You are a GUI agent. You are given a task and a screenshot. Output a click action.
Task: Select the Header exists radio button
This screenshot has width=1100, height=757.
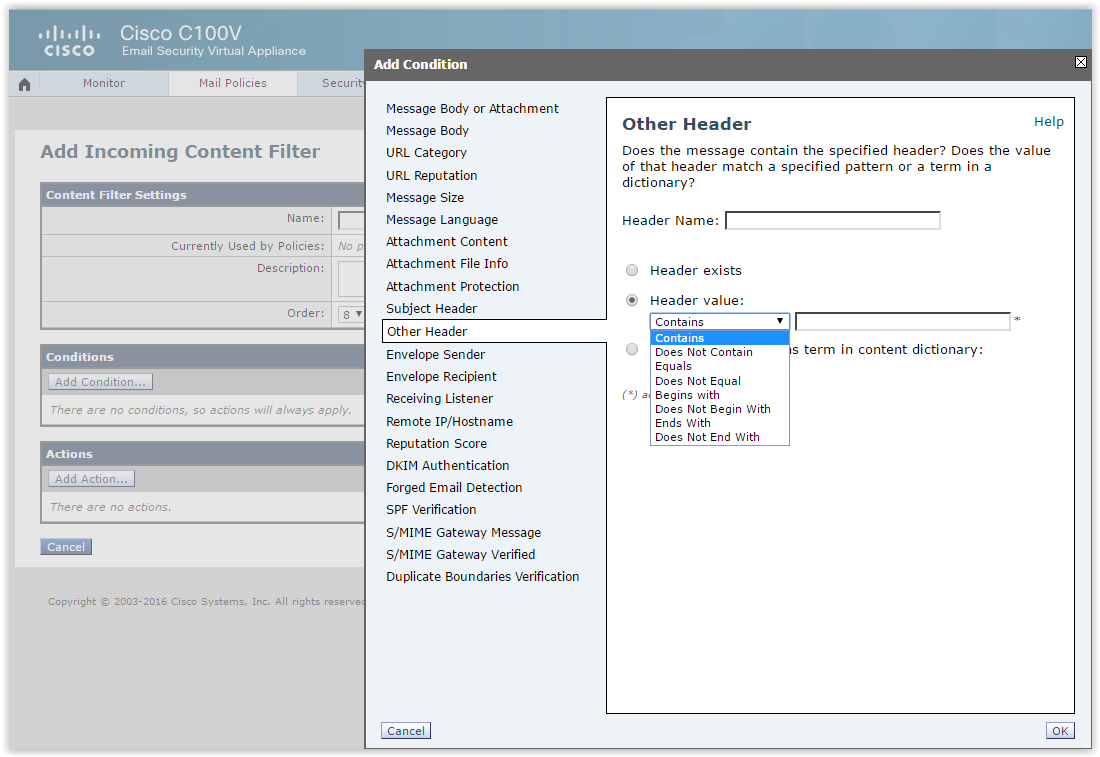click(x=632, y=270)
